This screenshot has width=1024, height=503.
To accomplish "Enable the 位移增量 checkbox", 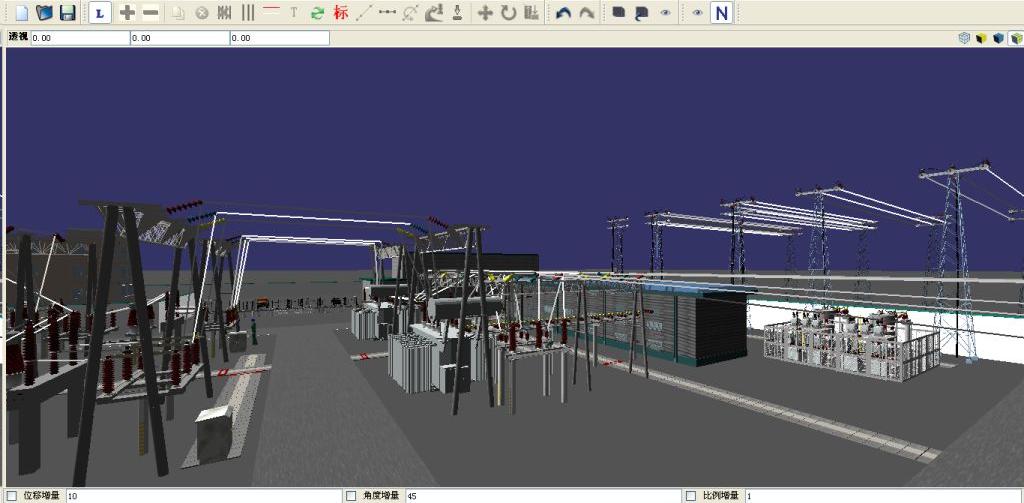I will click(12, 496).
